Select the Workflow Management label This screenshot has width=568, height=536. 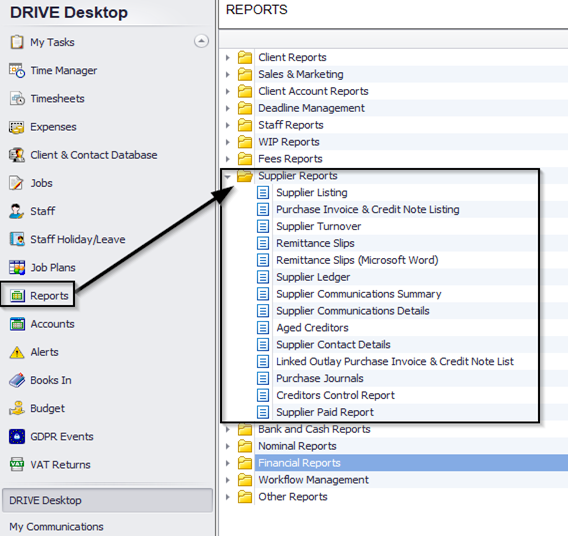313,480
